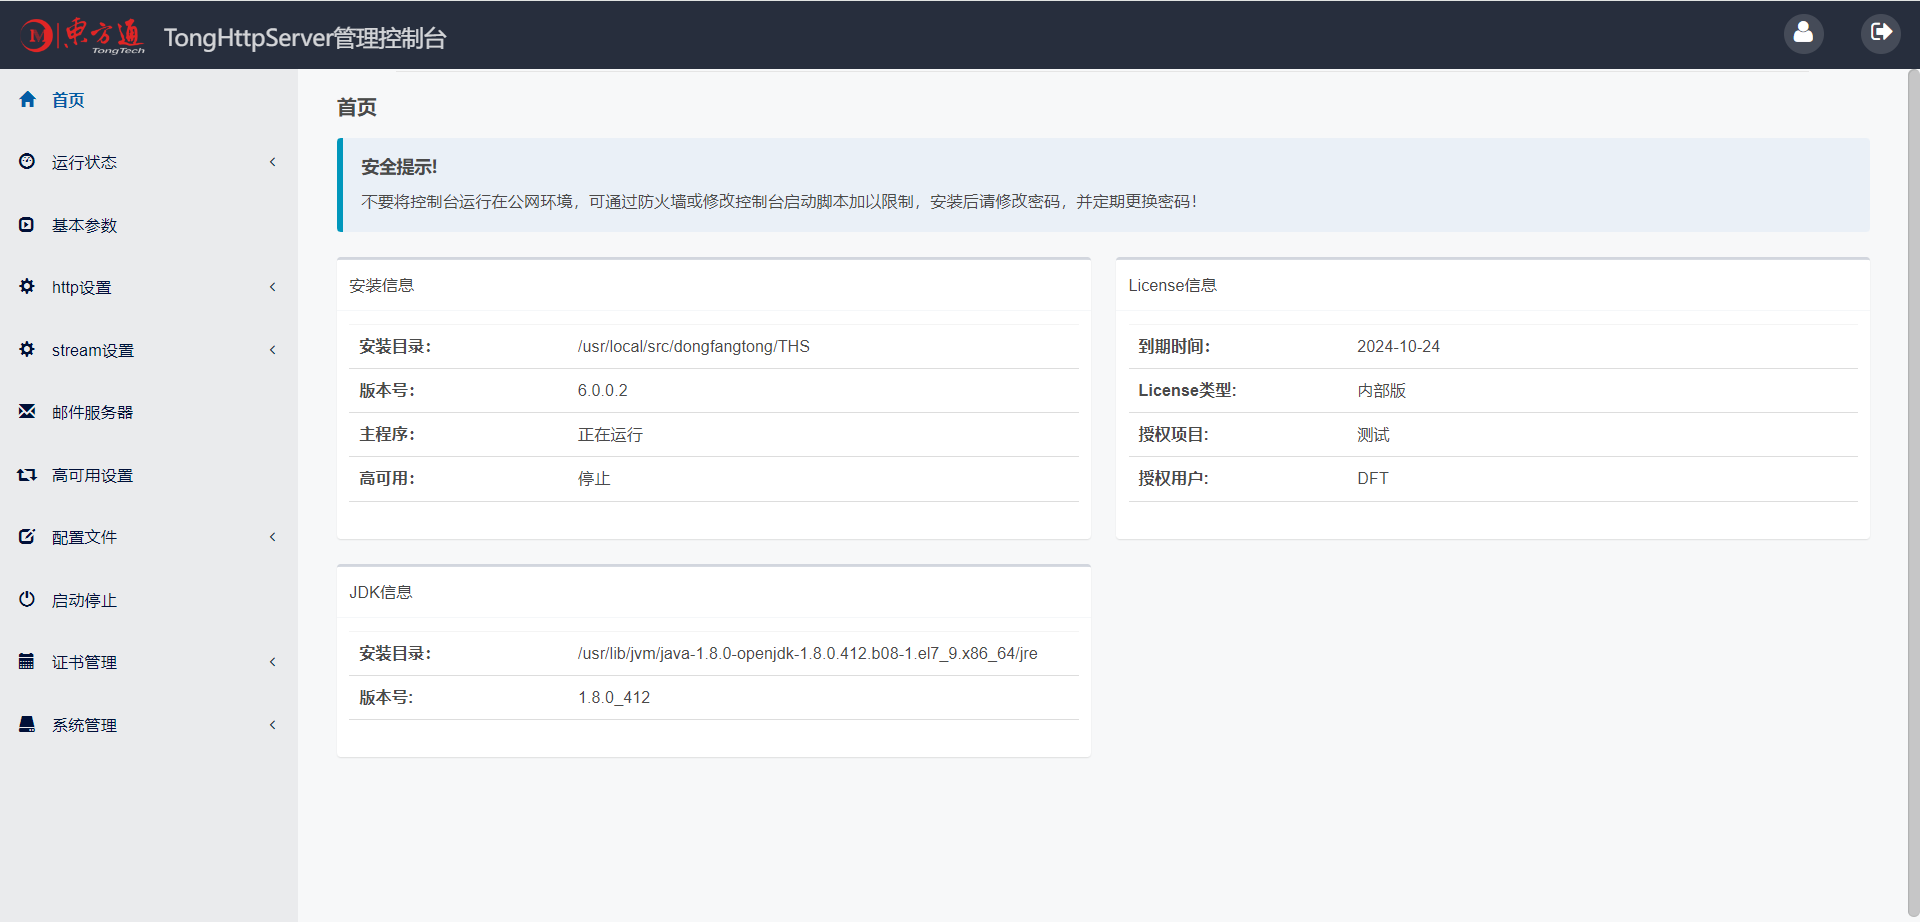Click the gear icon beside http设置

27,286
